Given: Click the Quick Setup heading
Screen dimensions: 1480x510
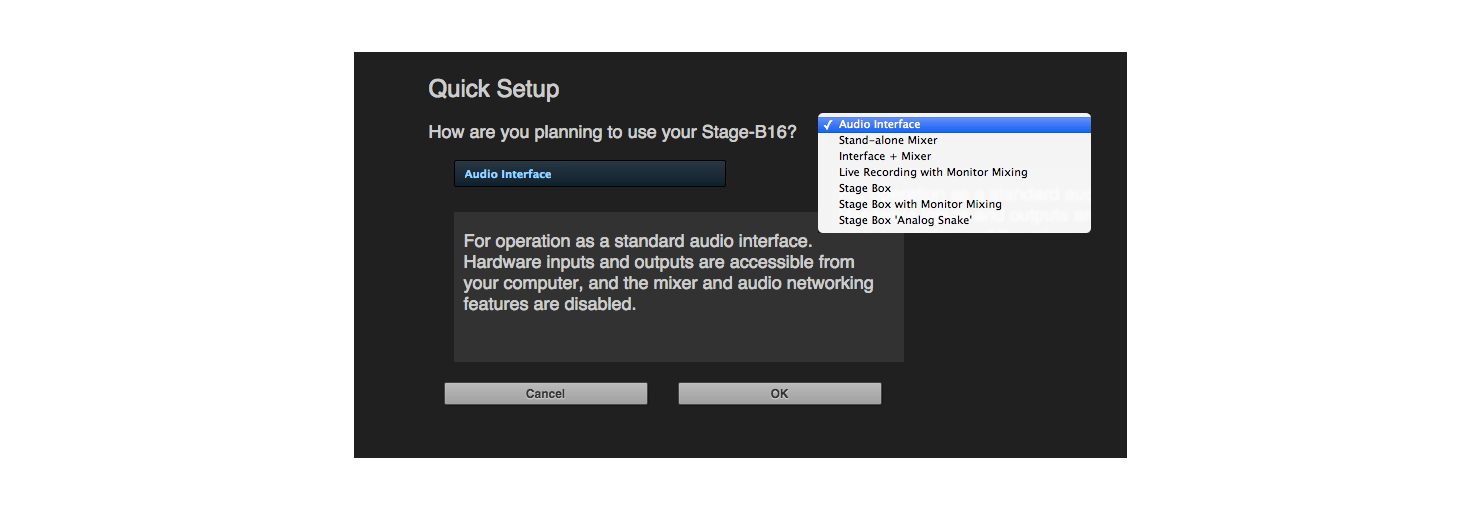Looking at the screenshot, I should pyautogui.click(x=493, y=89).
